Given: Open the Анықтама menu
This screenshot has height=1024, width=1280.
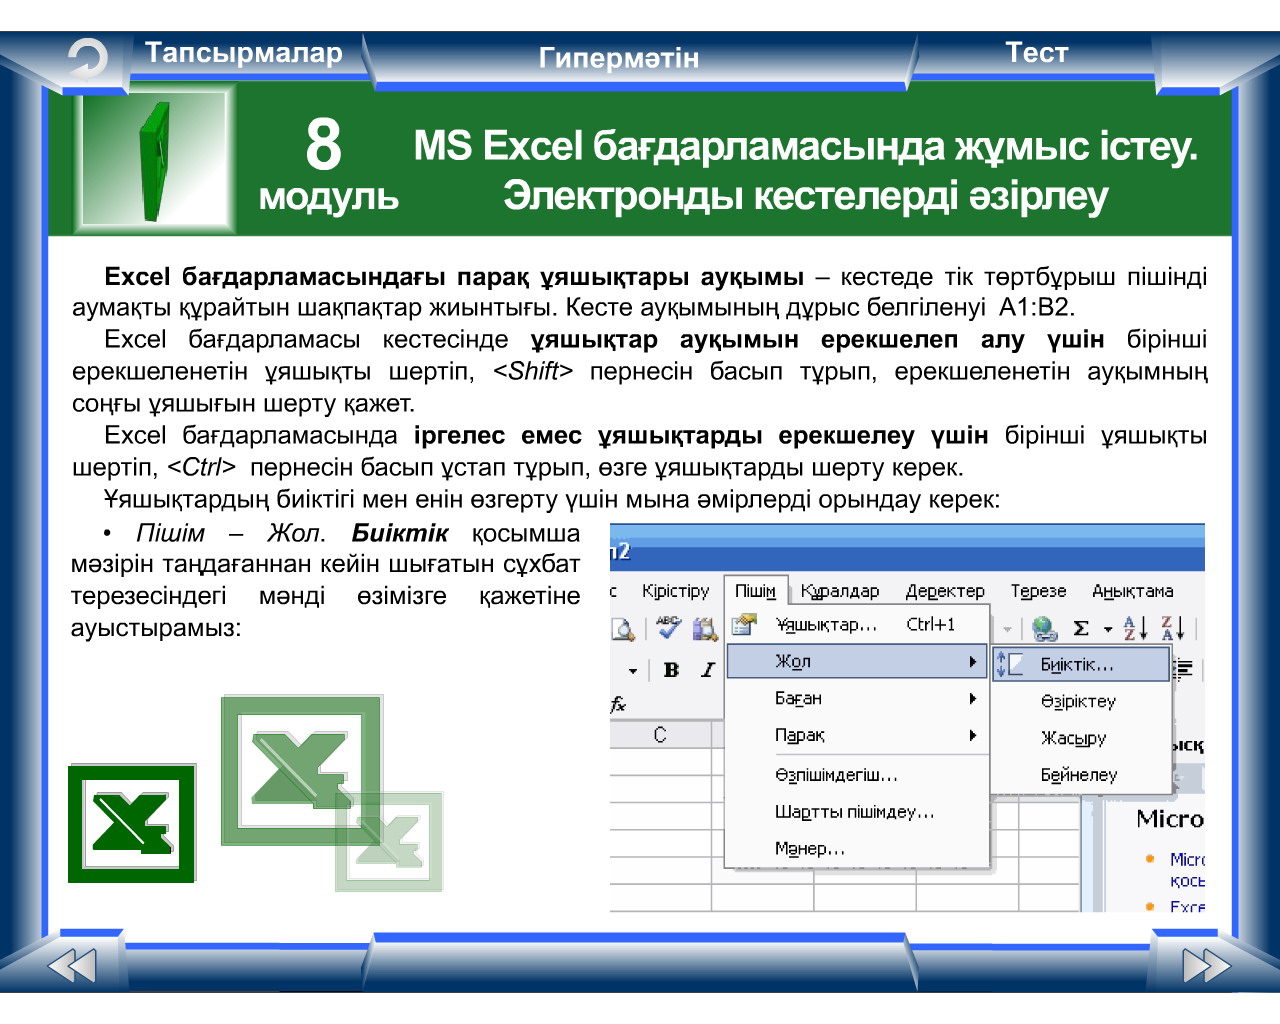Looking at the screenshot, I should click(x=1133, y=591).
